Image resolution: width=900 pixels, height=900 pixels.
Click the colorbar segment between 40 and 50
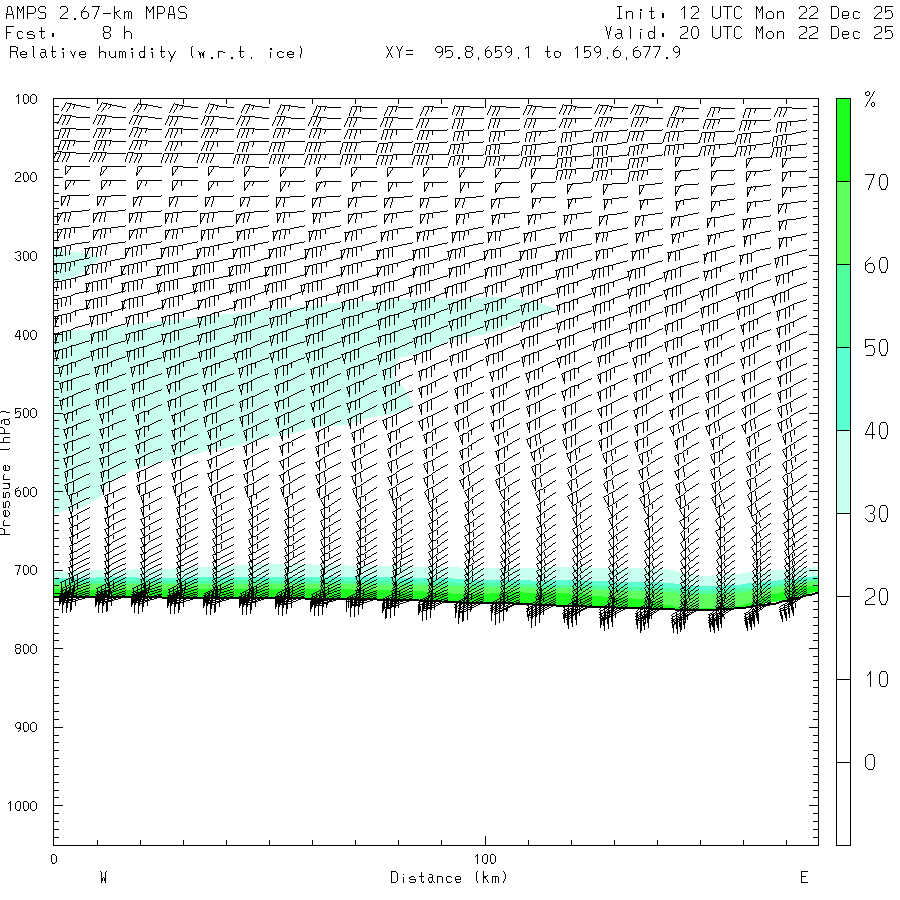tap(843, 389)
